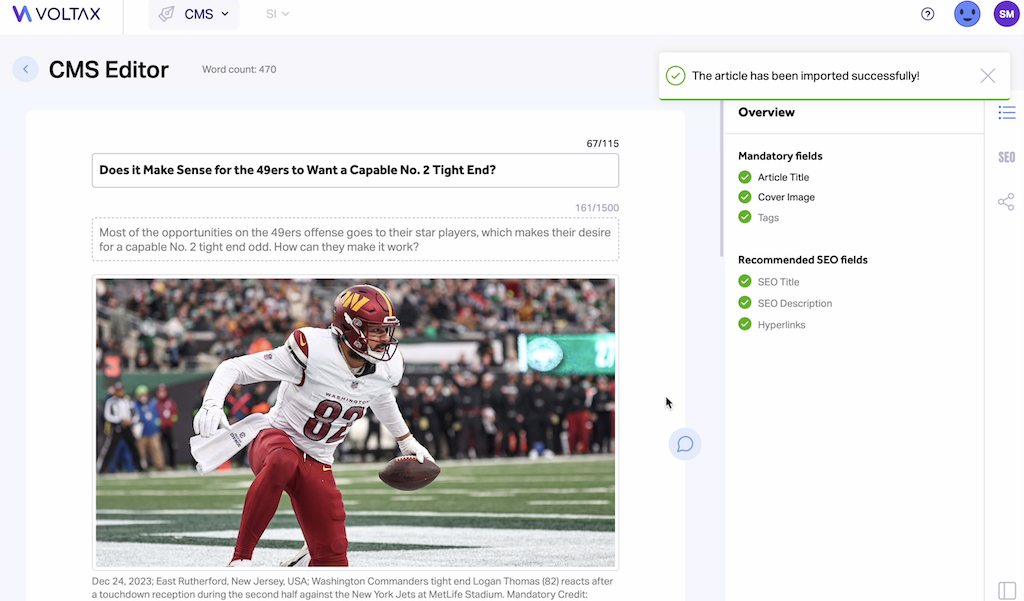
Task: Click the 67/115 title character counter
Action: 602,144
